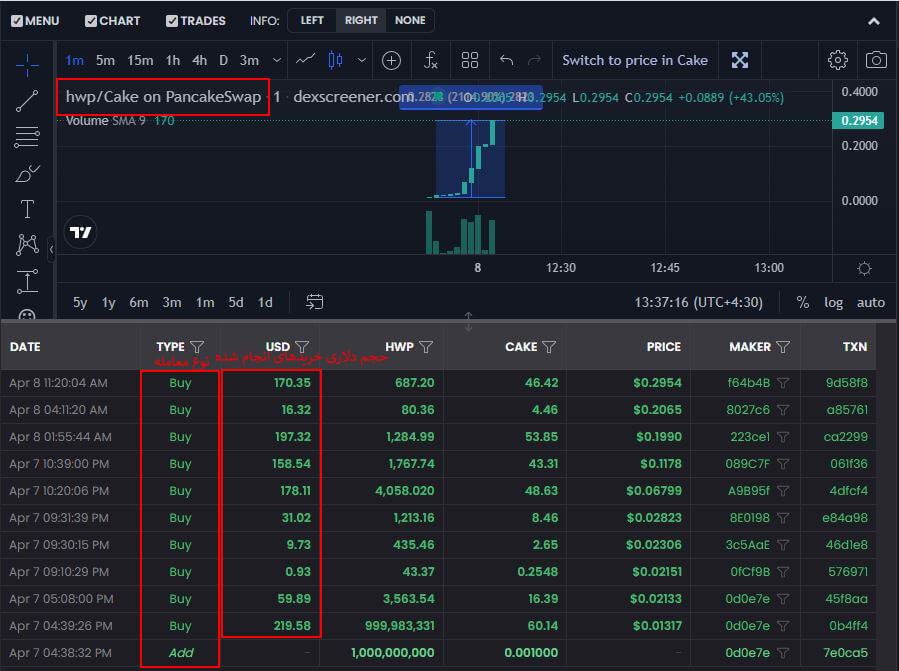Open the go-to-date calendar icon
Viewport: 899px width, 671px height.
click(x=314, y=302)
